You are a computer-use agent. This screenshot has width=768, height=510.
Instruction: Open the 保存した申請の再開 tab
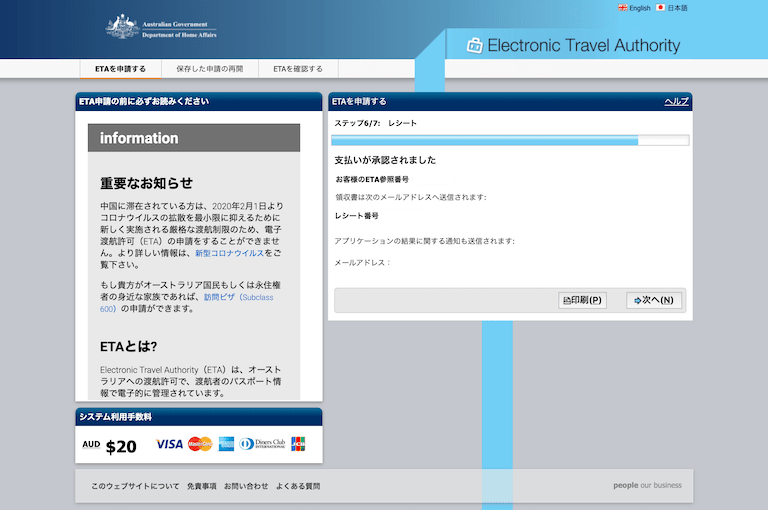[210, 69]
